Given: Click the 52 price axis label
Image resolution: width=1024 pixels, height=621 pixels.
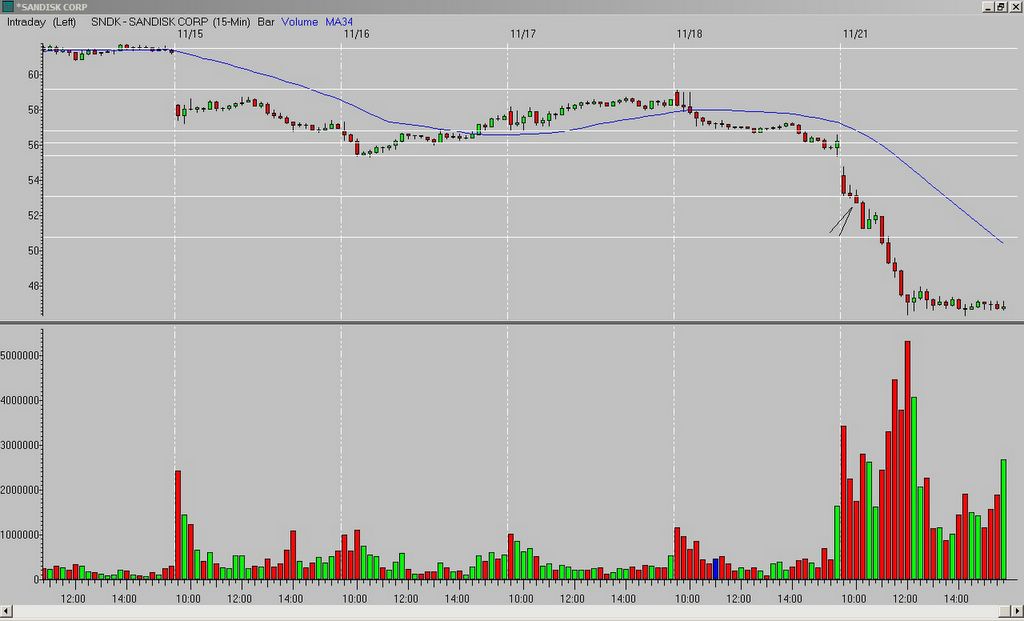Looking at the screenshot, I should click(34, 215).
